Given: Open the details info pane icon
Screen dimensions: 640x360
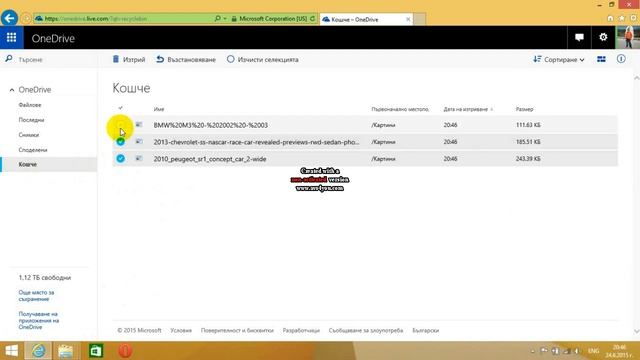Looking at the screenshot, I should 621,59.
